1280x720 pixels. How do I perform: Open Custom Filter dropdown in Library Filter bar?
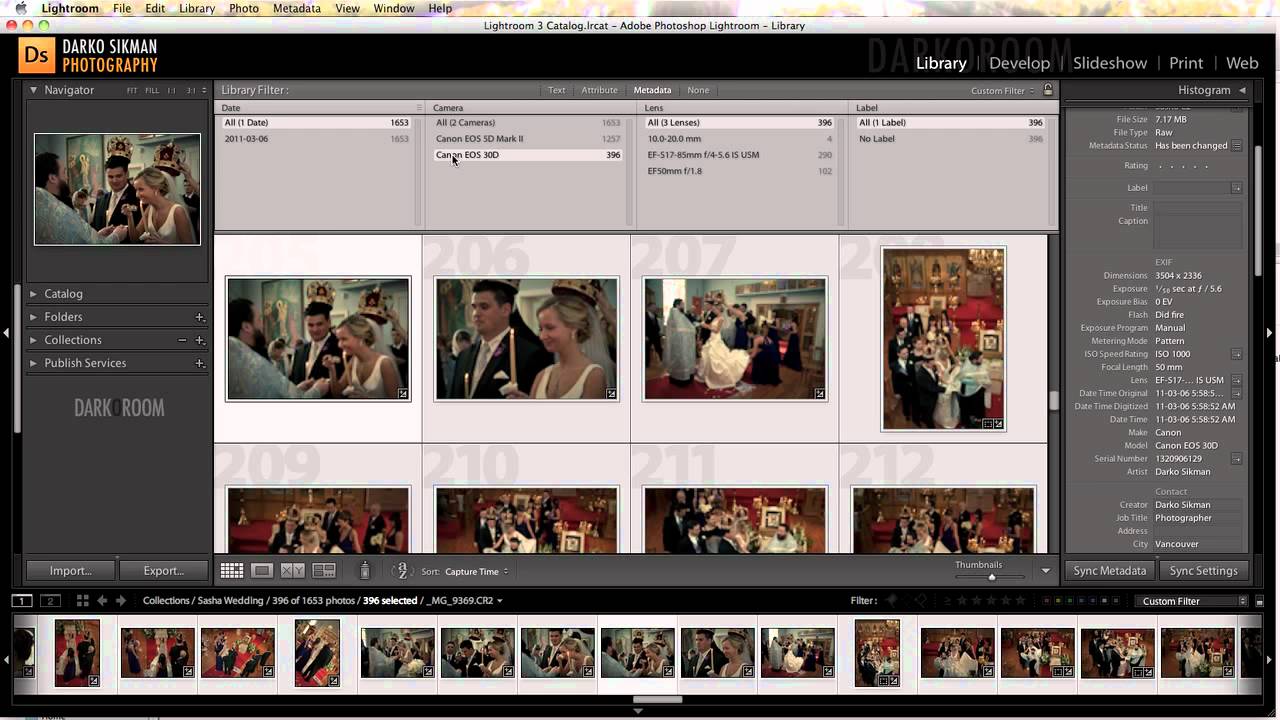pyautogui.click(x=1003, y=91)
